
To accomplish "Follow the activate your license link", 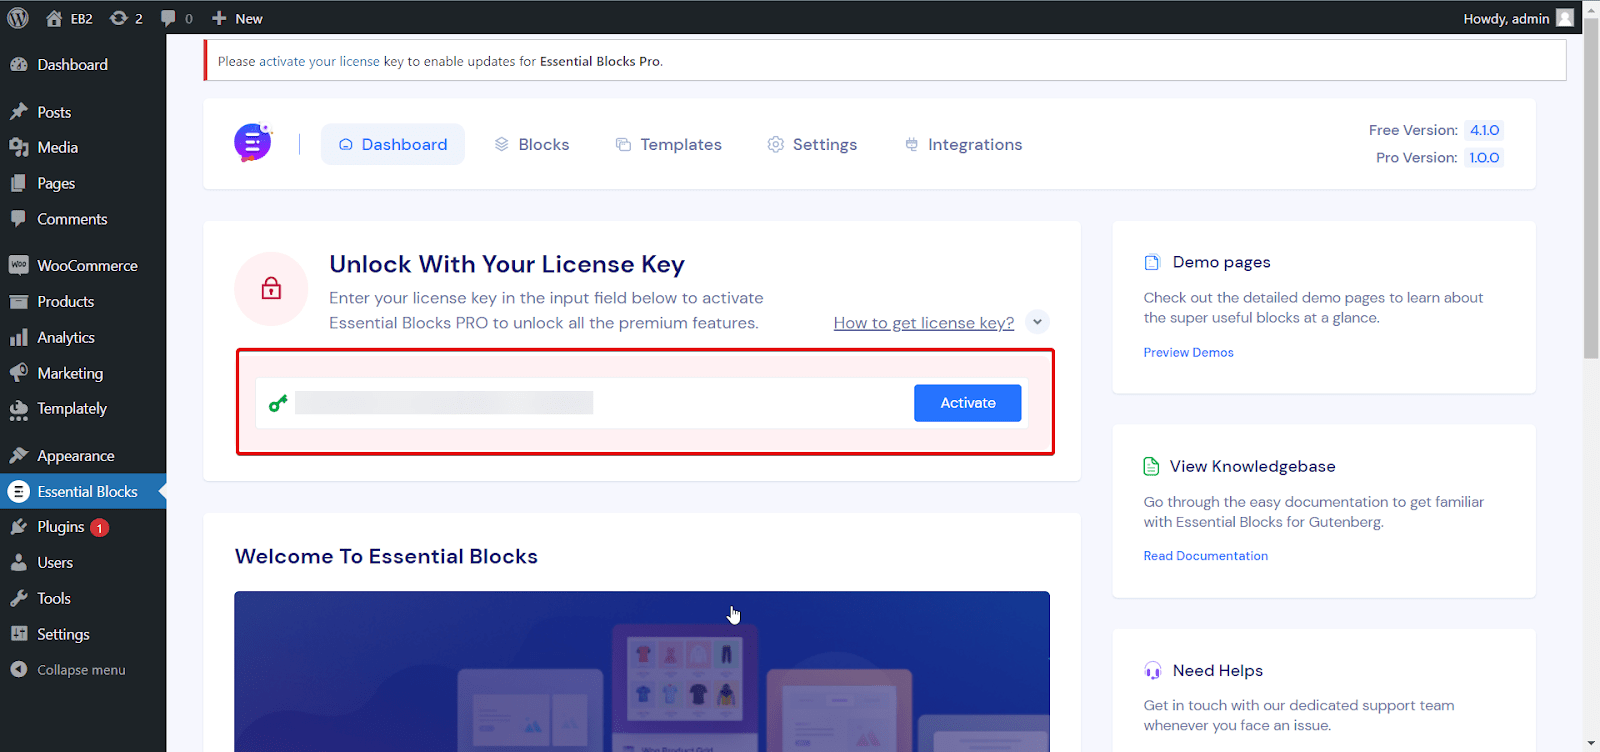I will point(319,62).
